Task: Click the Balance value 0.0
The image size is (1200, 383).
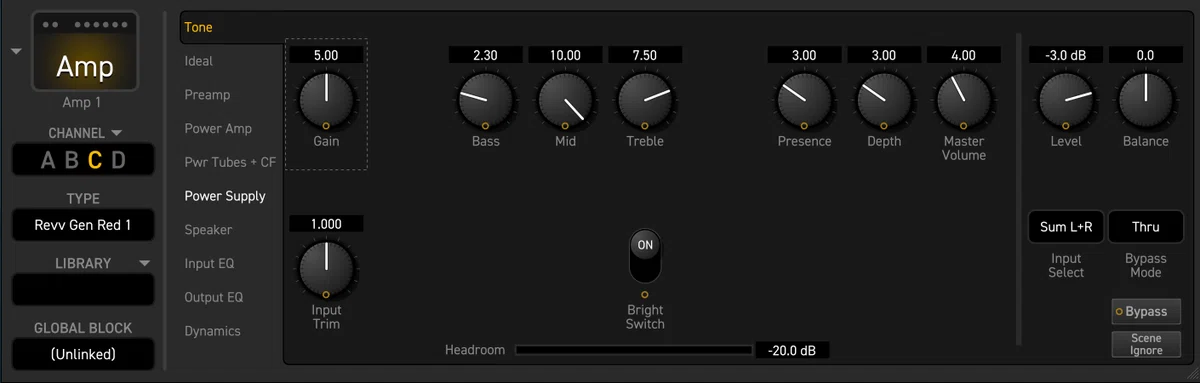Action: click(1146, 55)
